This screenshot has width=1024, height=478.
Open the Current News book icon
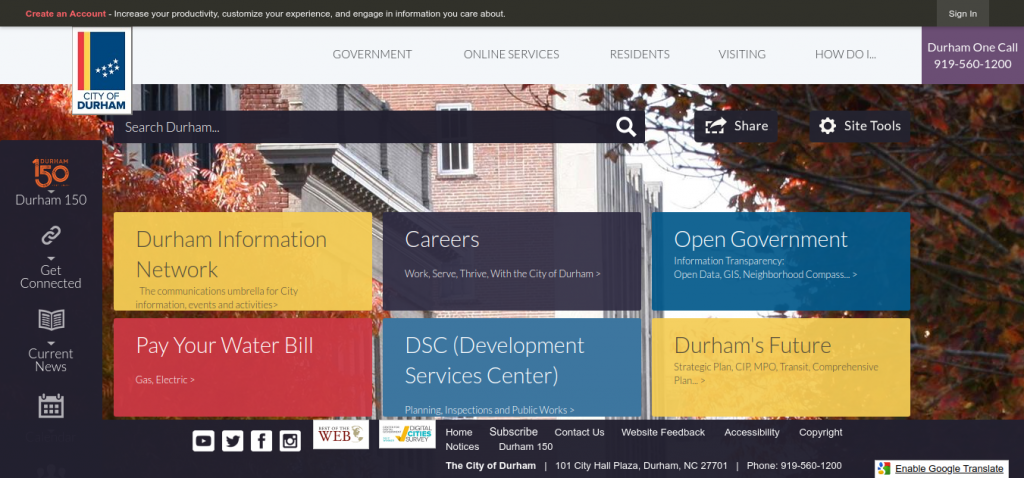click(51, 320)
